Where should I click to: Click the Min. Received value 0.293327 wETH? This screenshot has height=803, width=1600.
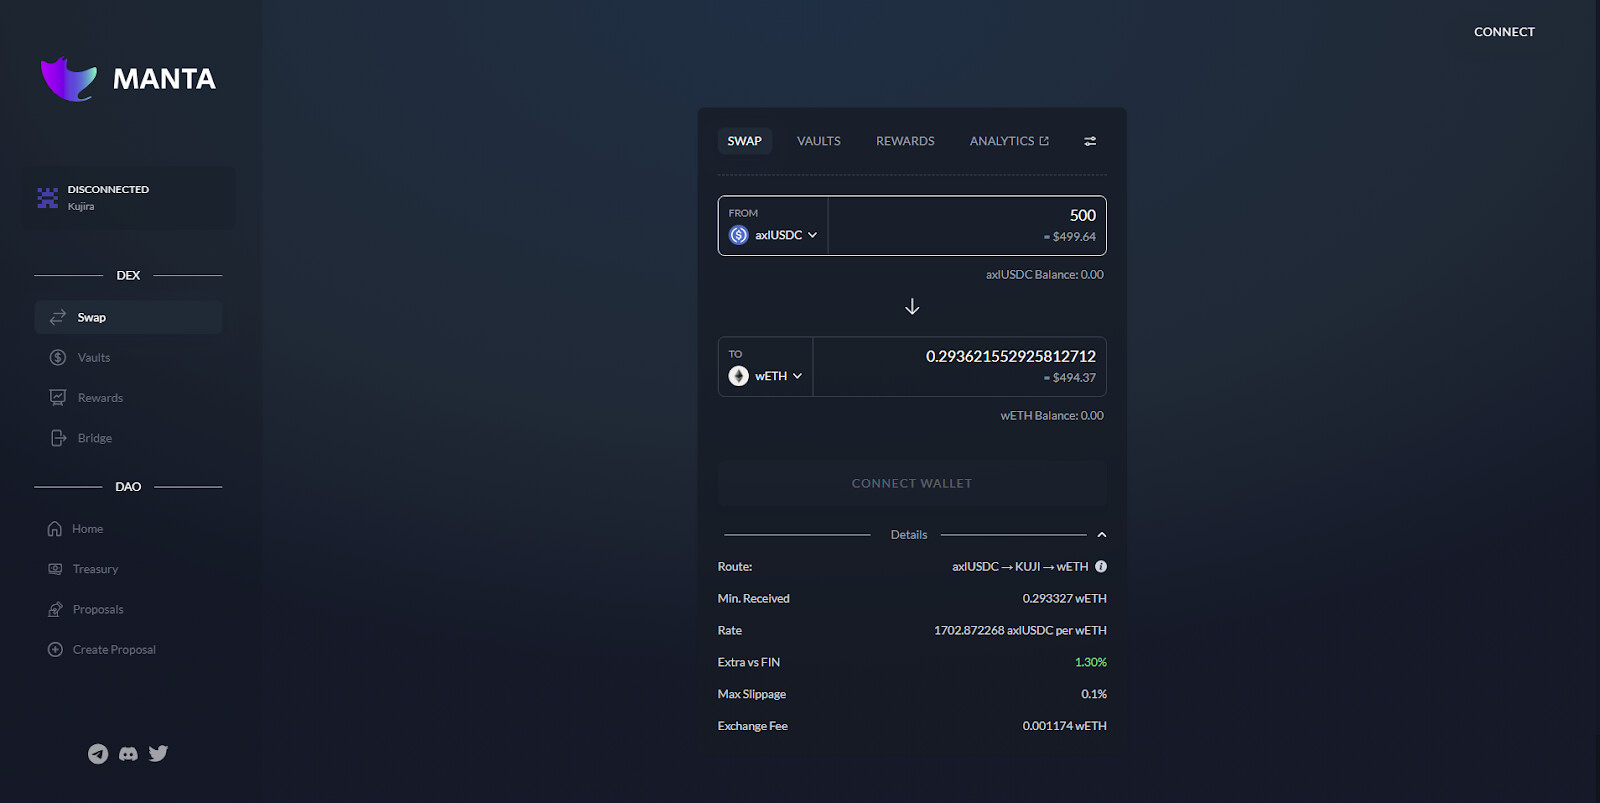tap(1064, 598)
